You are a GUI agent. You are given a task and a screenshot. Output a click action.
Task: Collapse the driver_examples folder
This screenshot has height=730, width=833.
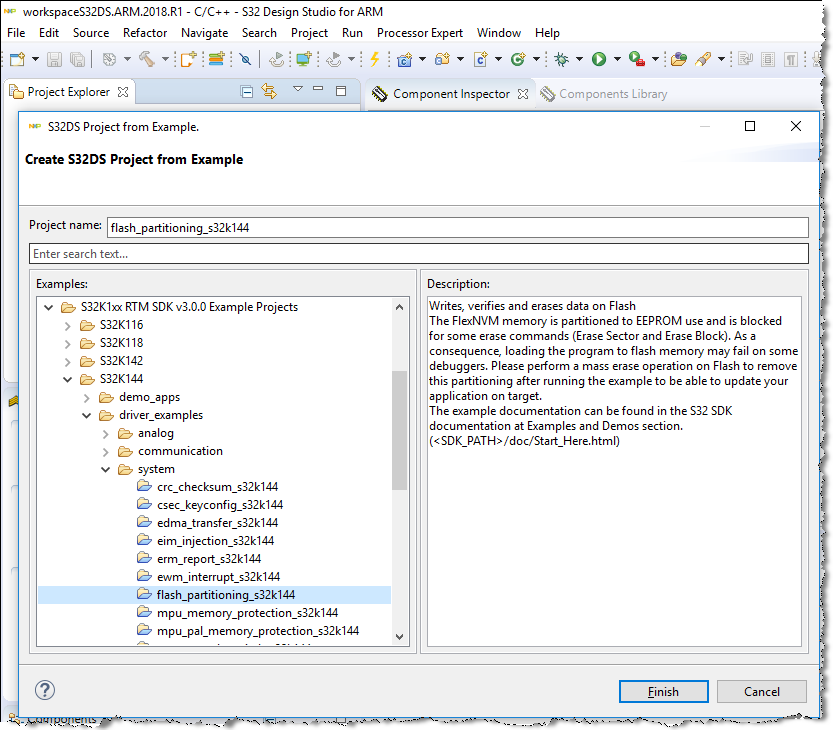pos(87,415)
